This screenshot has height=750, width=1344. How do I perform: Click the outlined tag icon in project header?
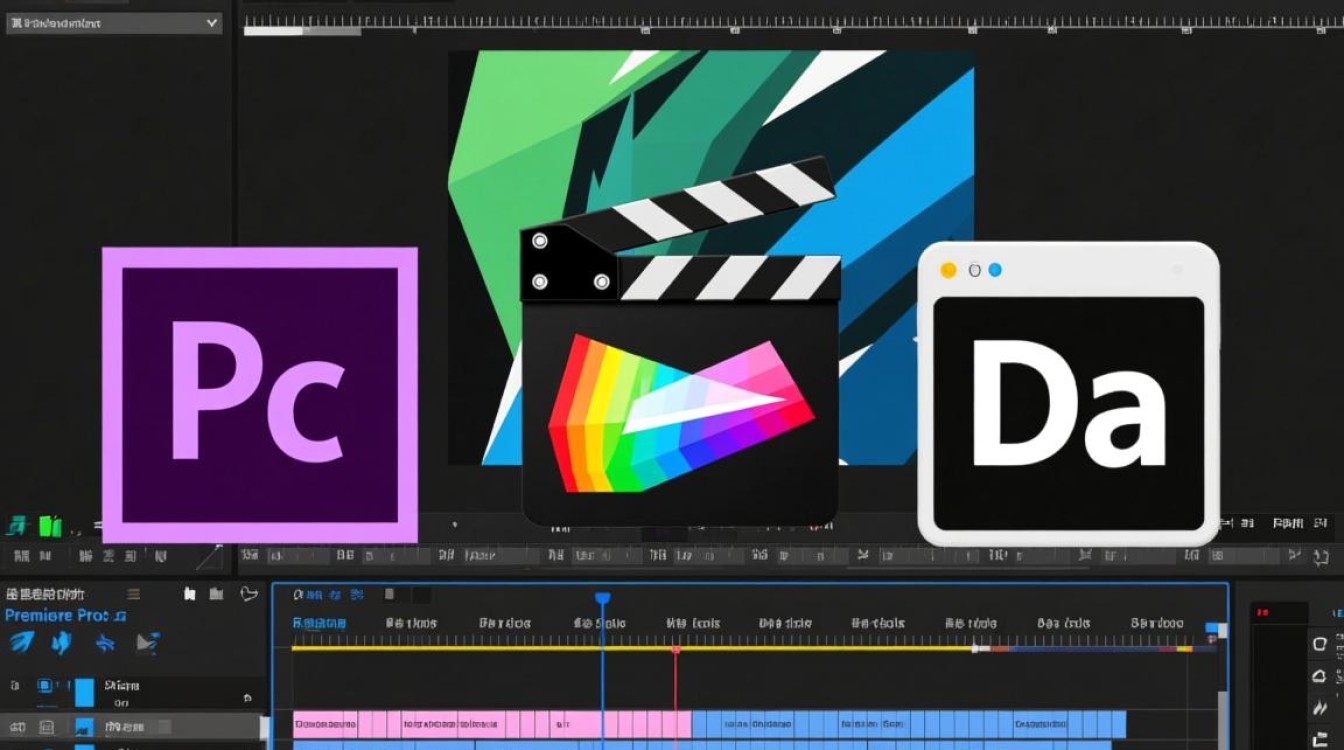(x=249, y=594)
